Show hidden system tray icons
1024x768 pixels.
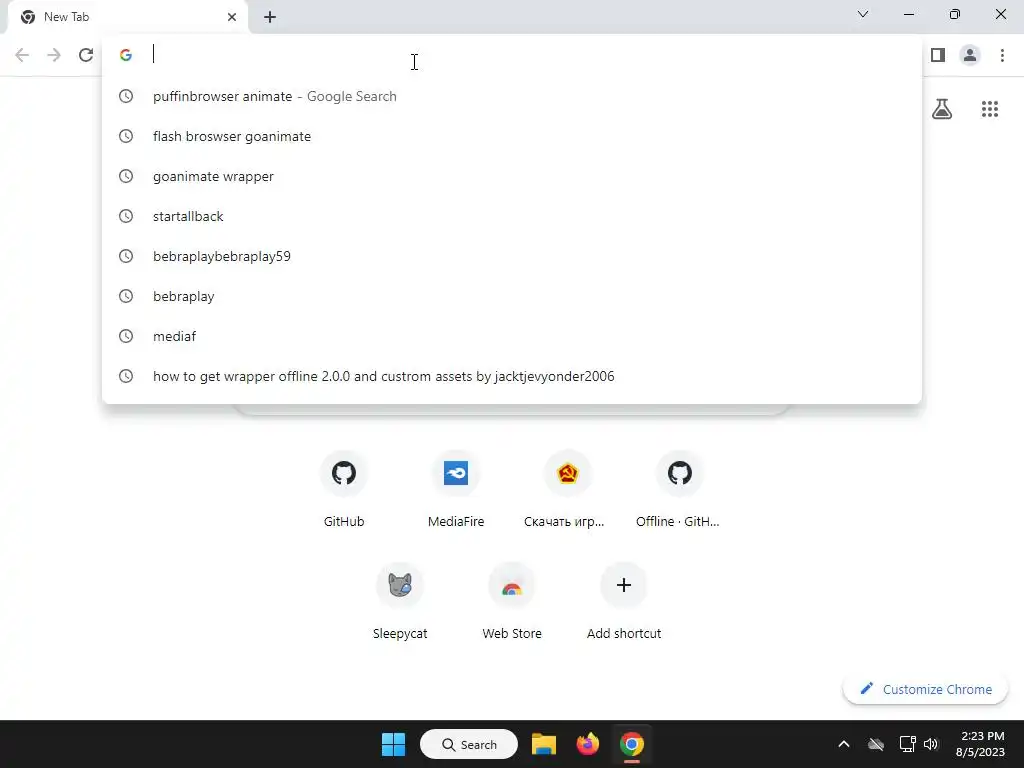pos(844,744)
